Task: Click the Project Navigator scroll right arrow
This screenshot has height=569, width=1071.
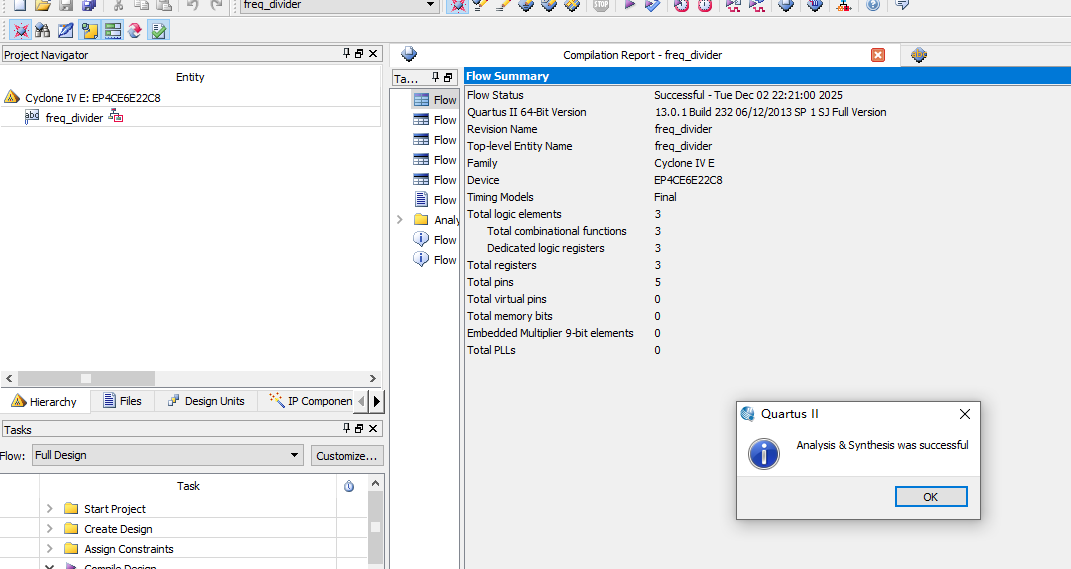Action: click(372, 378)
